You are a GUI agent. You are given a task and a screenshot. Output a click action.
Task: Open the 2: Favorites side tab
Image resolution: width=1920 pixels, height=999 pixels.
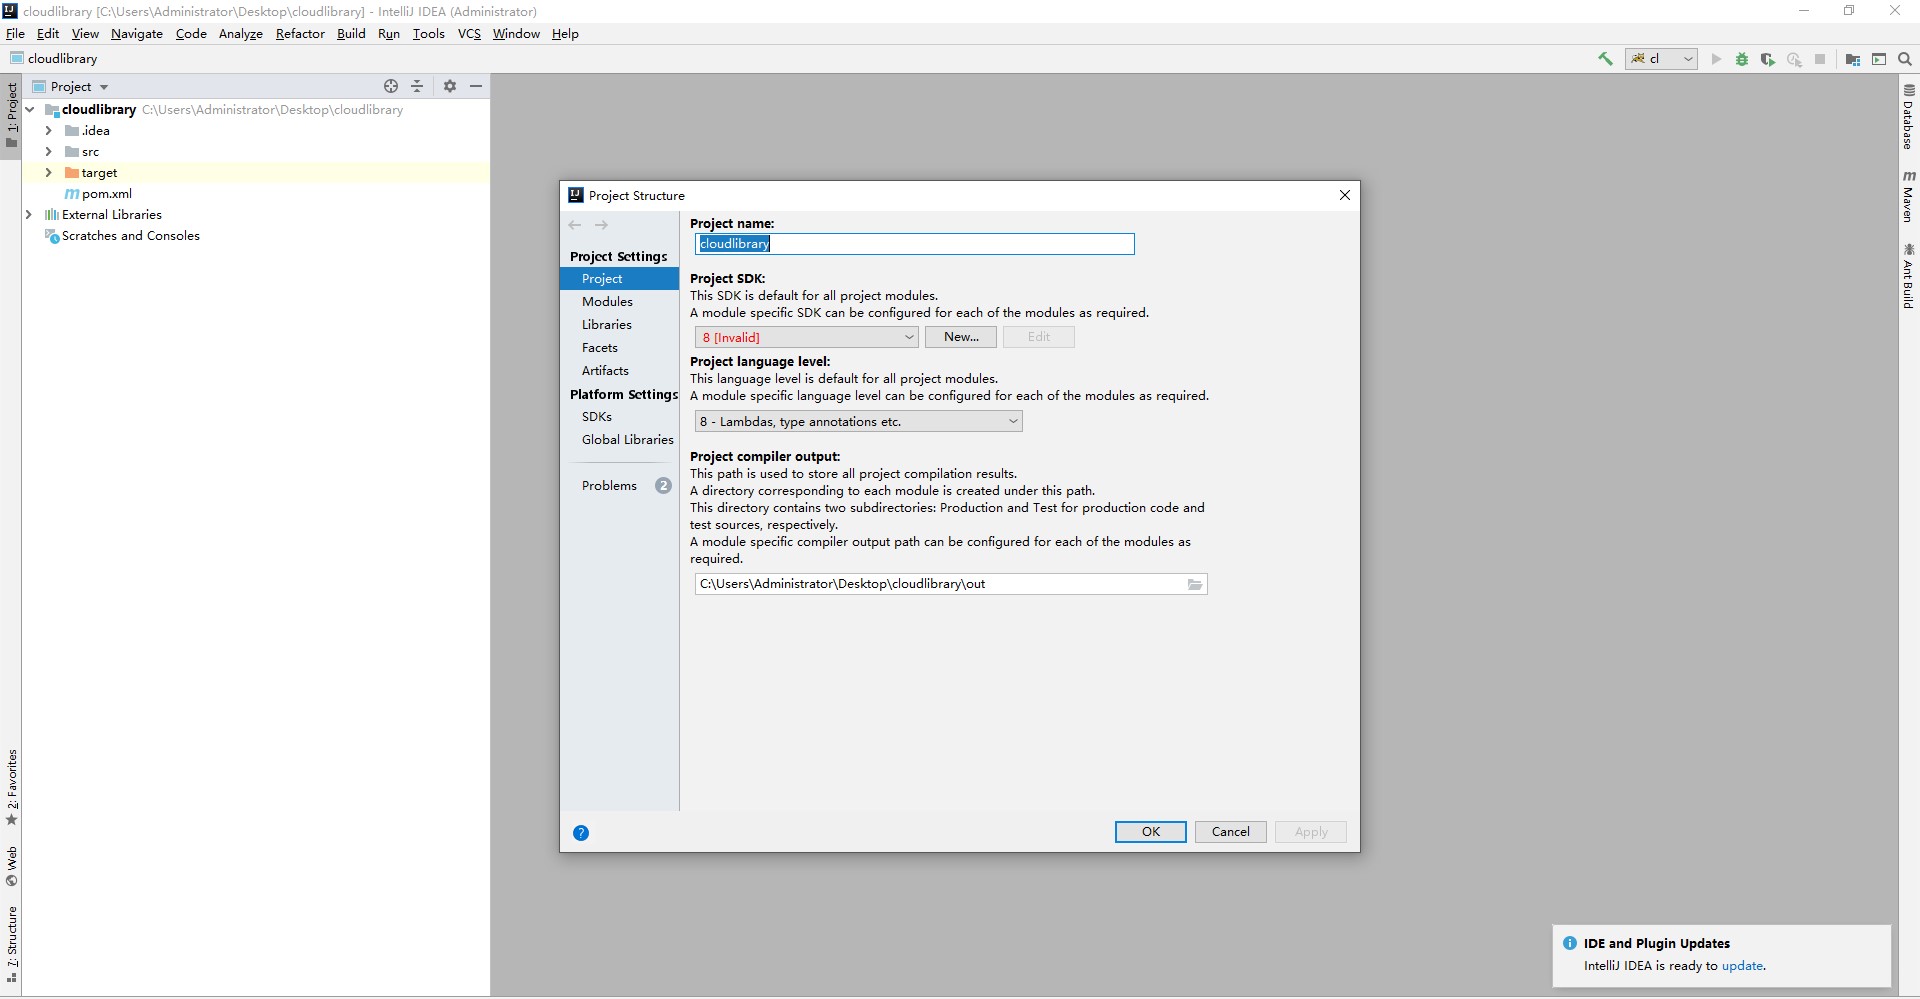11,788
